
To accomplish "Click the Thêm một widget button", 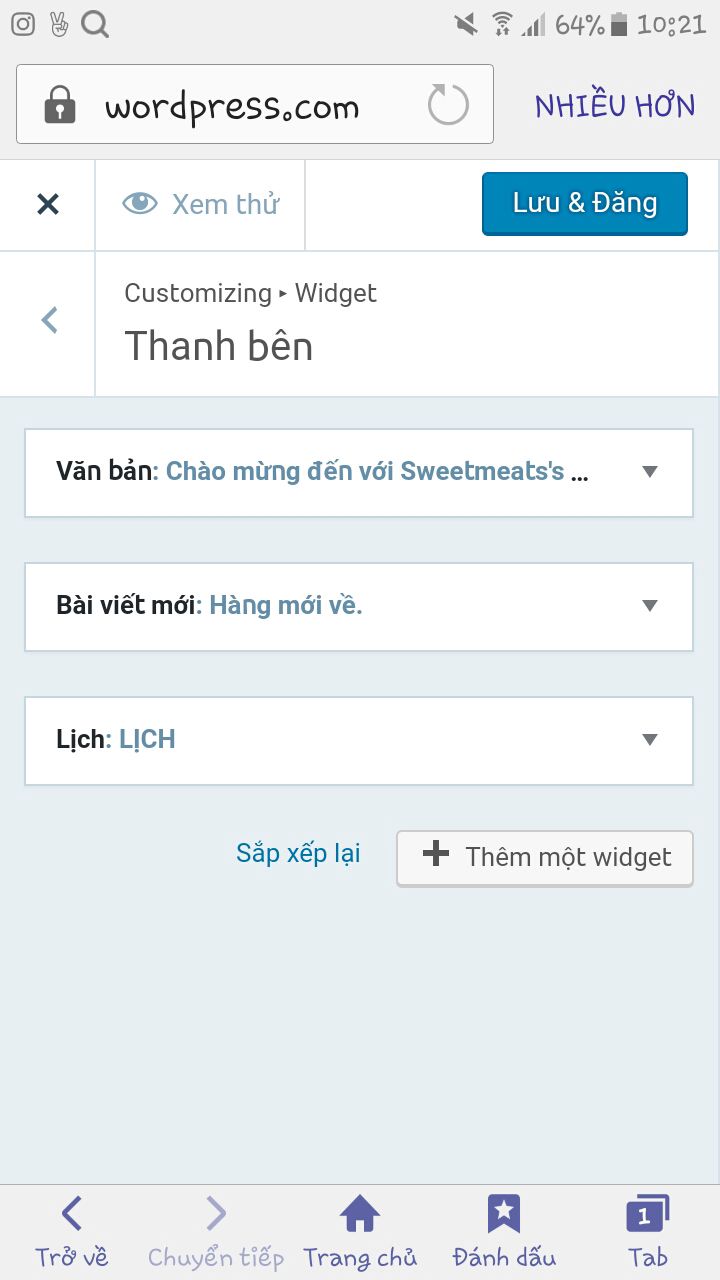I will point(545,858).
